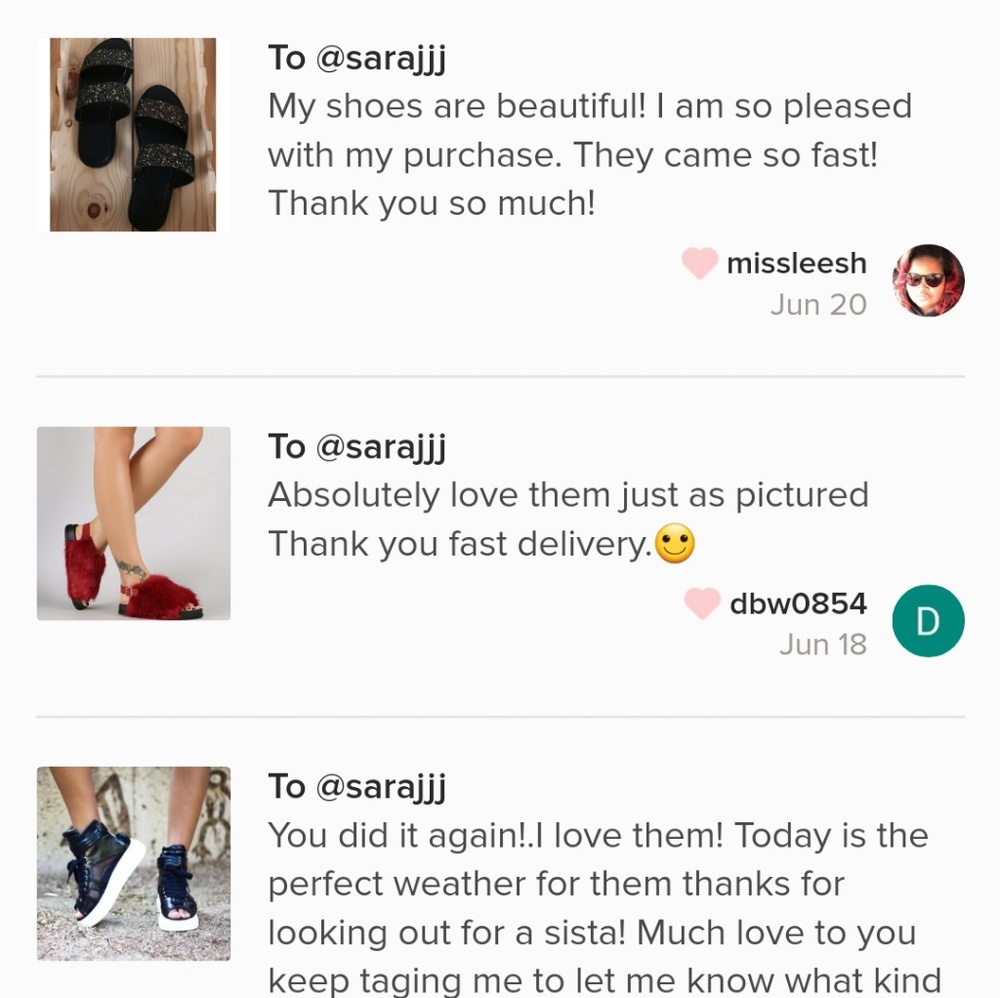Open the red furry slides photo
Image resolution: width=1000 pixels, height=998 pixels.
(x=133, y=523)
